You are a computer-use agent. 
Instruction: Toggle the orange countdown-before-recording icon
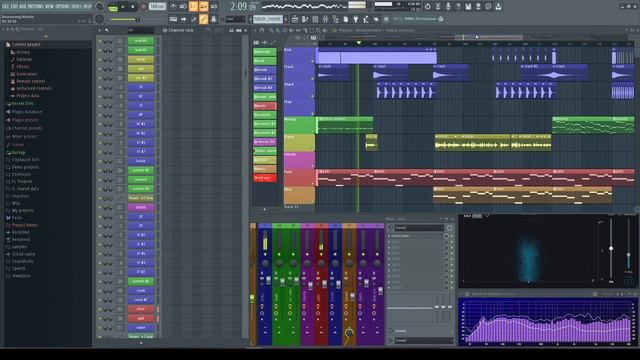coord(193,7)
